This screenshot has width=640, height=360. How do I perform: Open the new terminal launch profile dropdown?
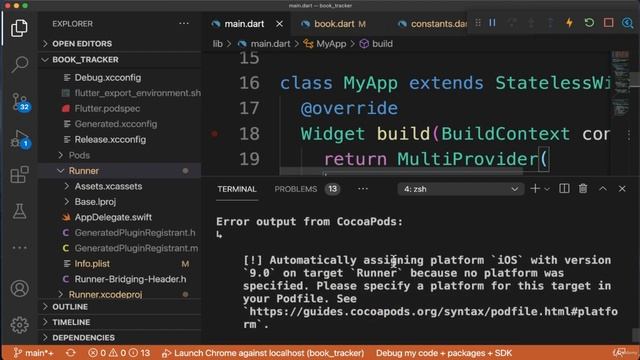pyautogui.click(x=547, y=189)
